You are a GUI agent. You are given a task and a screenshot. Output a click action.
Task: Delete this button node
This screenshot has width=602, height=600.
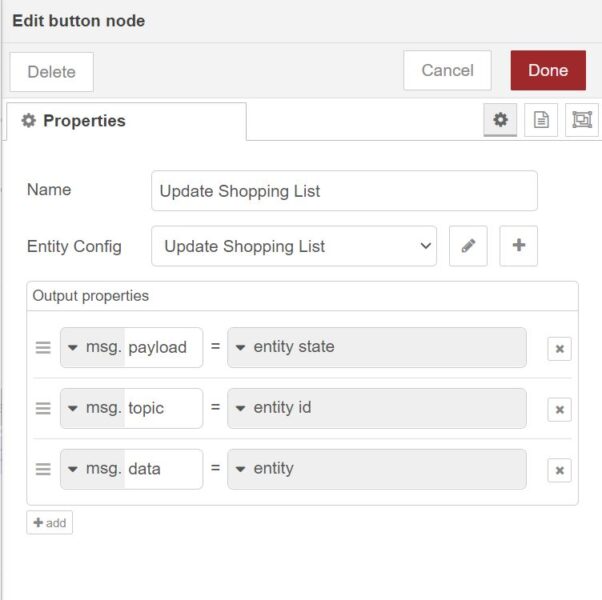pyautogui.click(x=51, y=72)
